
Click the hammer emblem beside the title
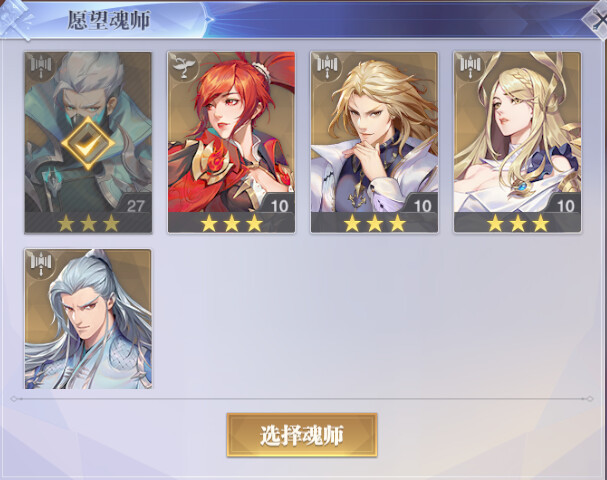click(x=17, y=19)
